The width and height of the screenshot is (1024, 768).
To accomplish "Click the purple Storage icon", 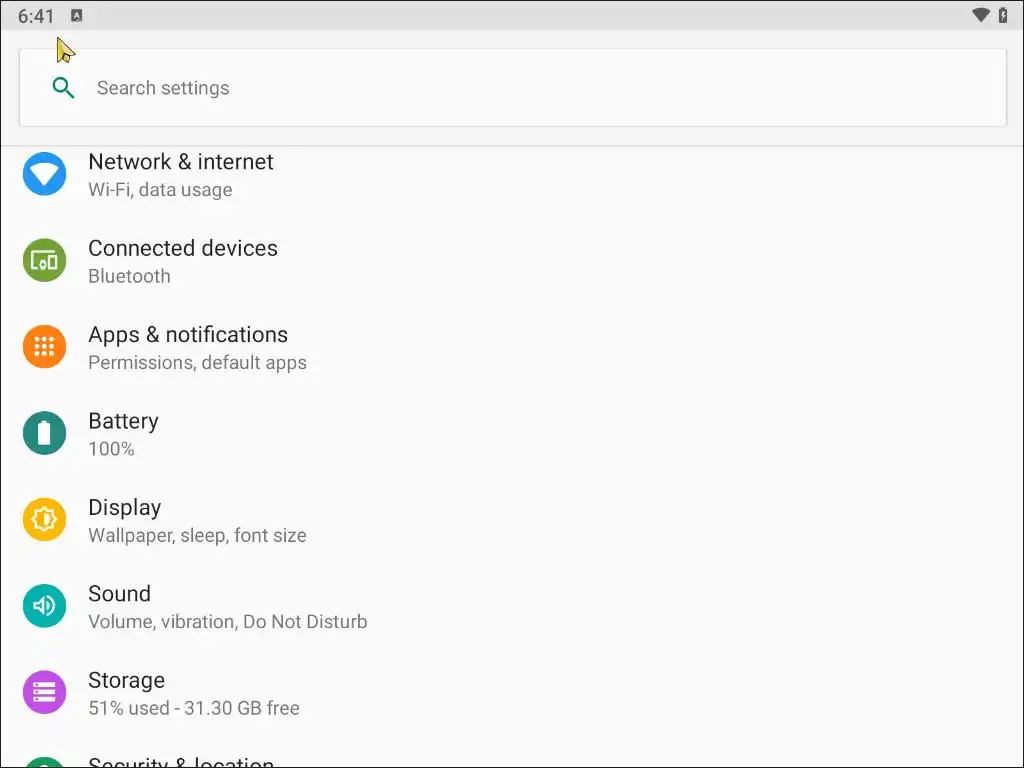I will pos(45,692).
